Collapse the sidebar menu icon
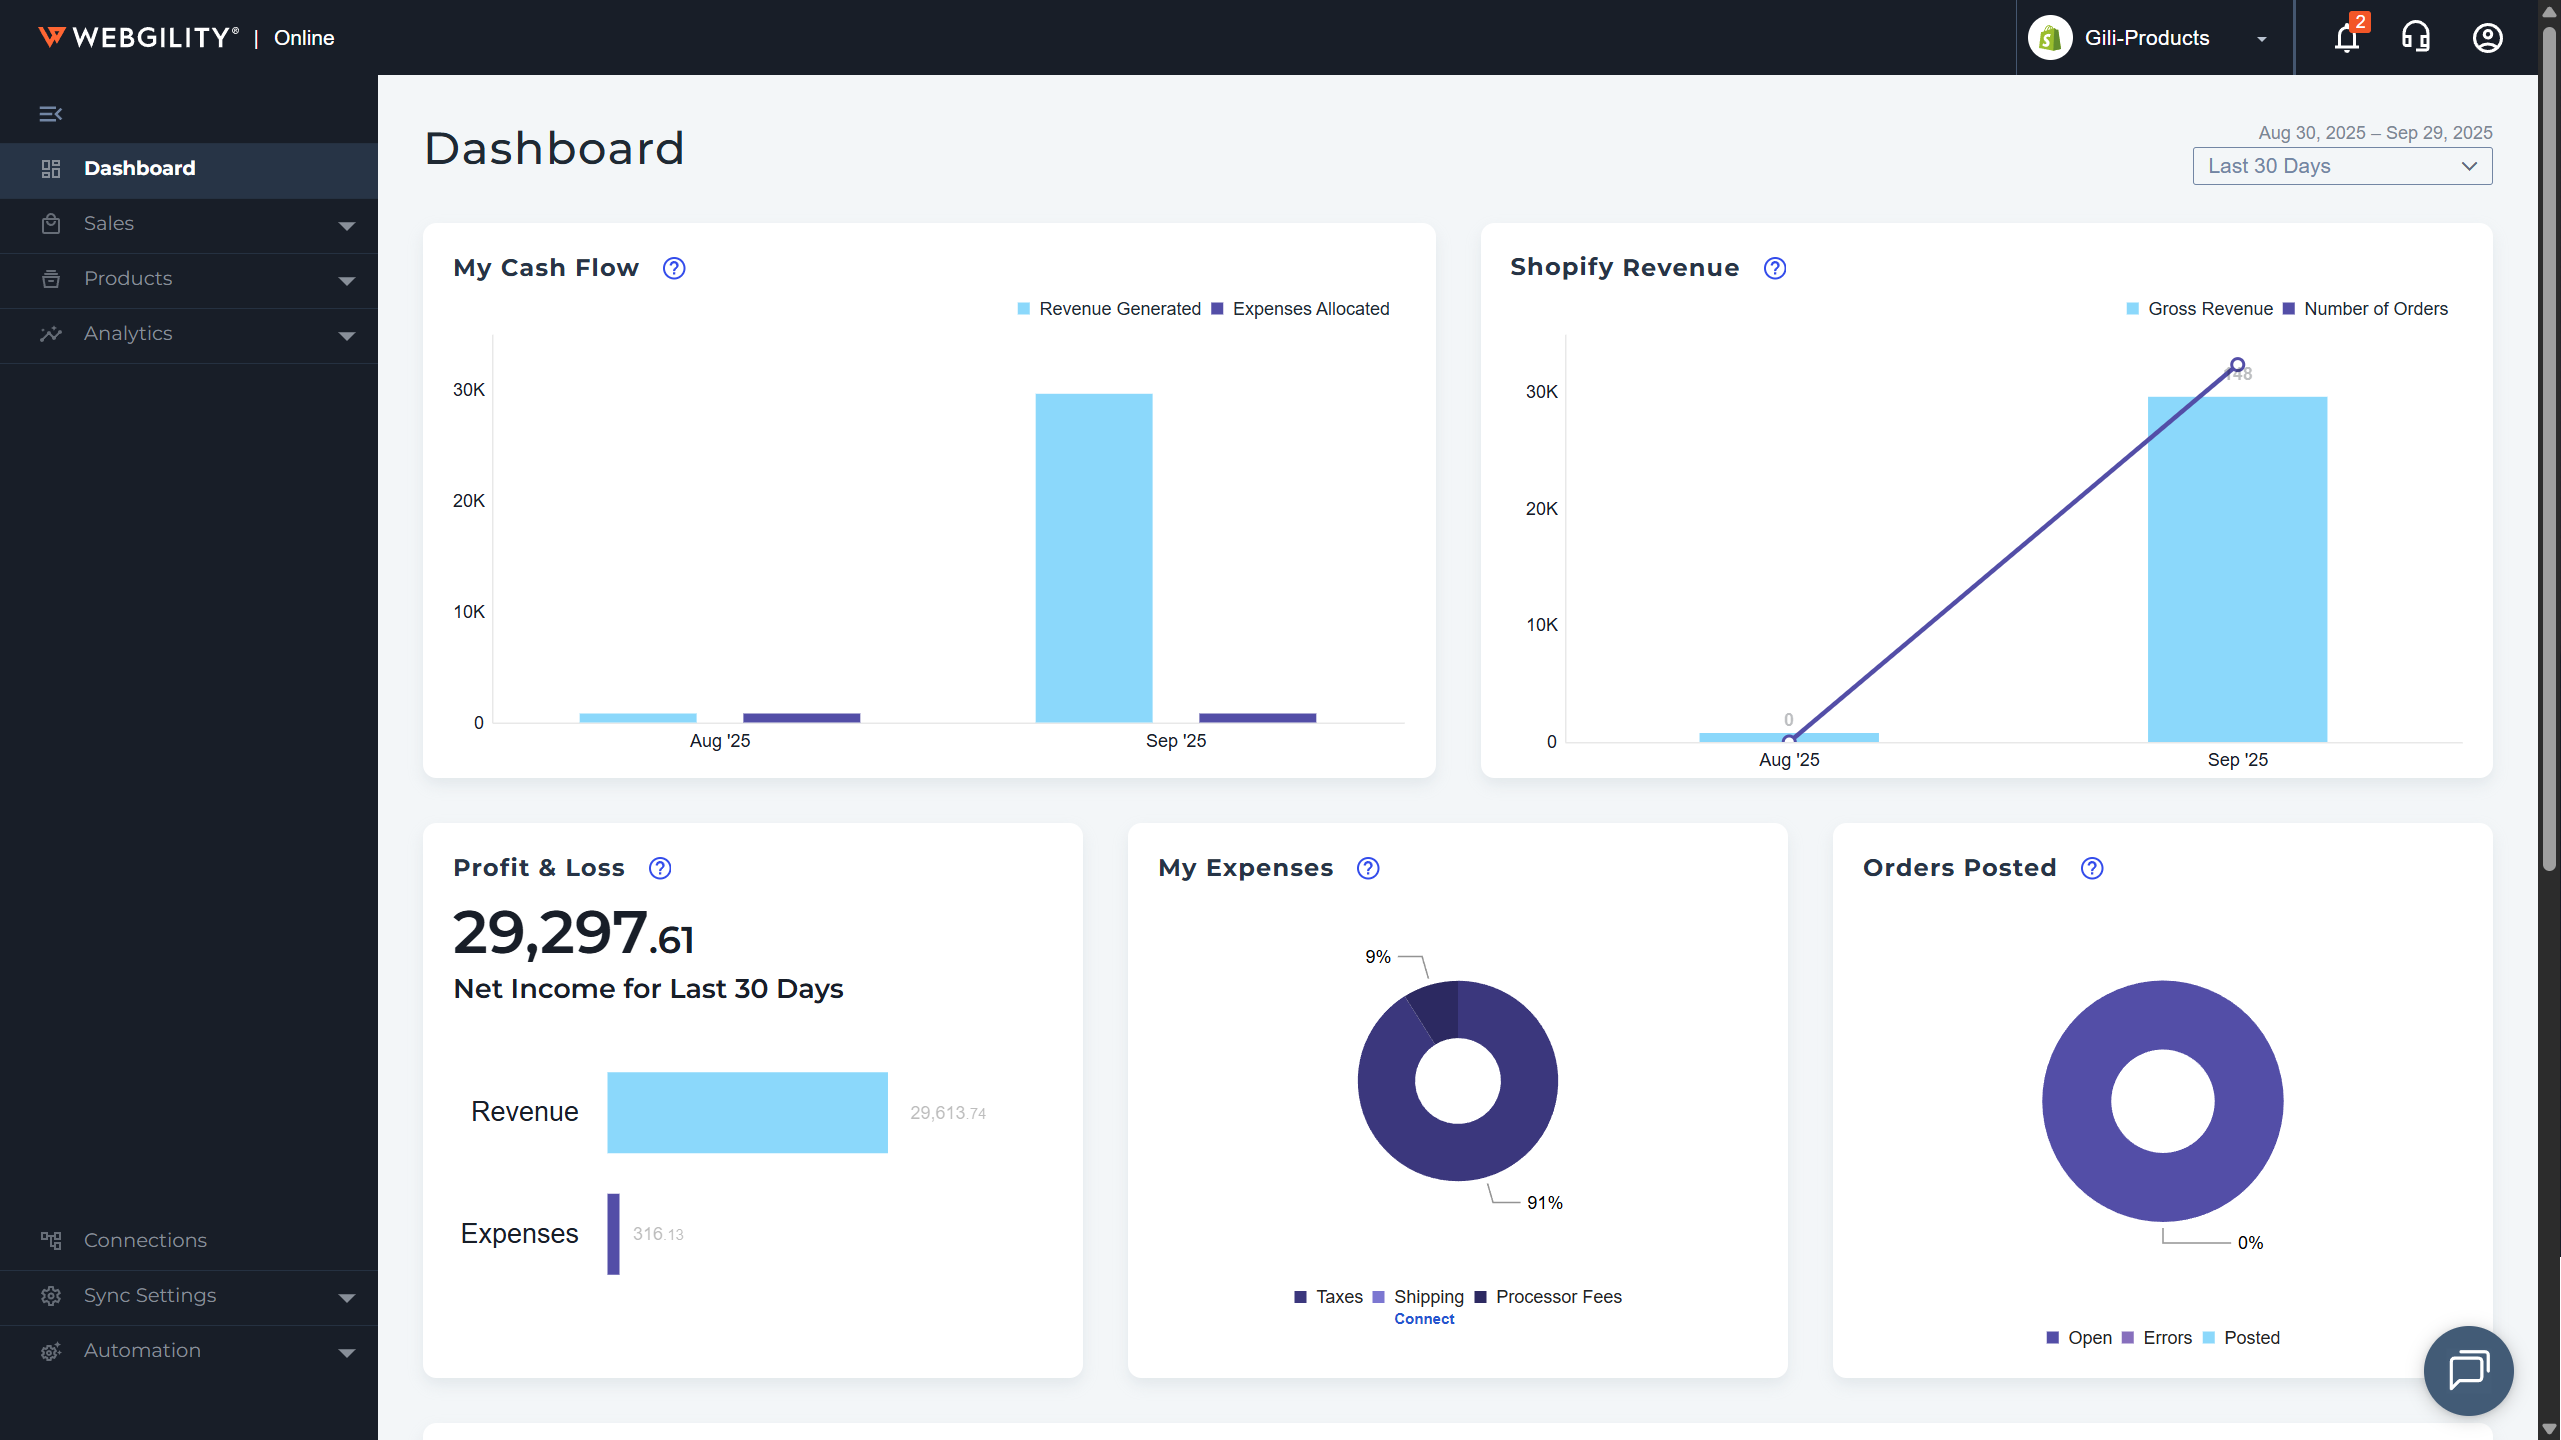 [51, 114]
